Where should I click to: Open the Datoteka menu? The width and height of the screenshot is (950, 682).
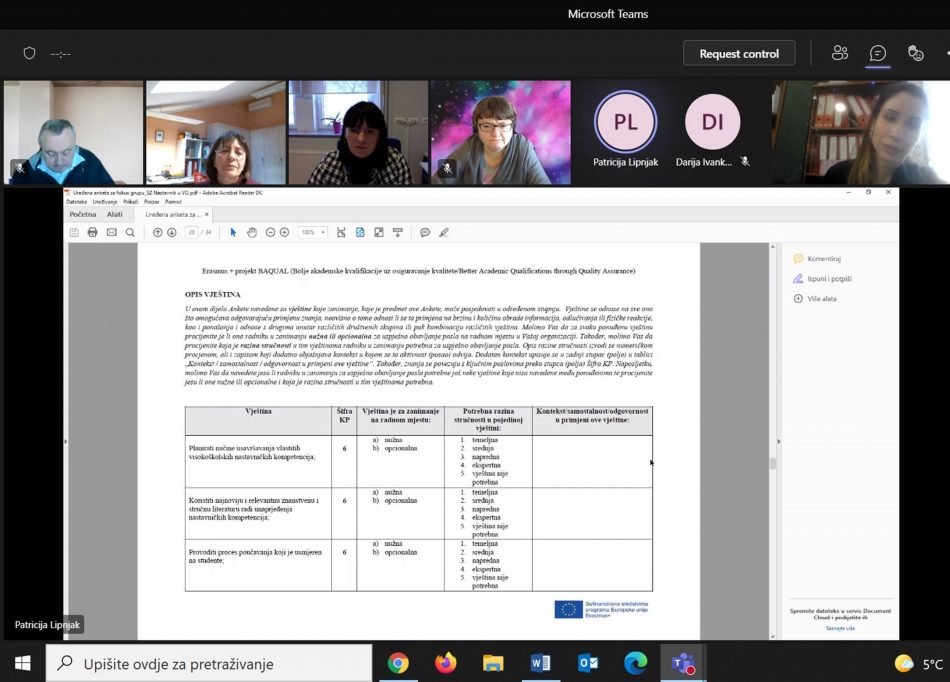point(76,202)
